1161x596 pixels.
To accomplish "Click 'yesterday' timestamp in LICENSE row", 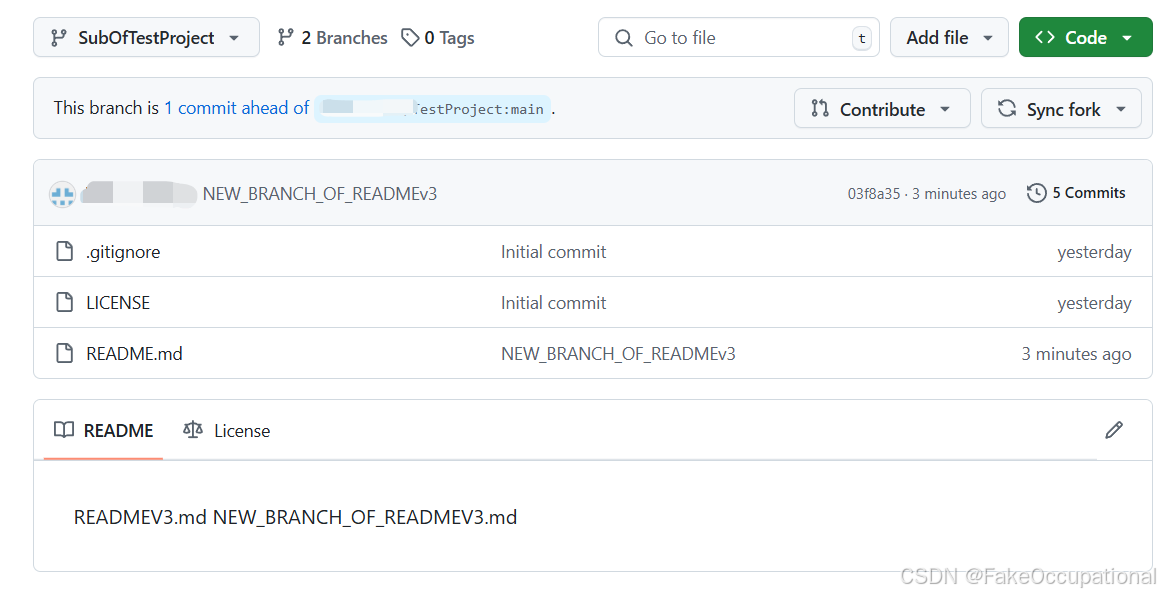I will [1094, 304].
